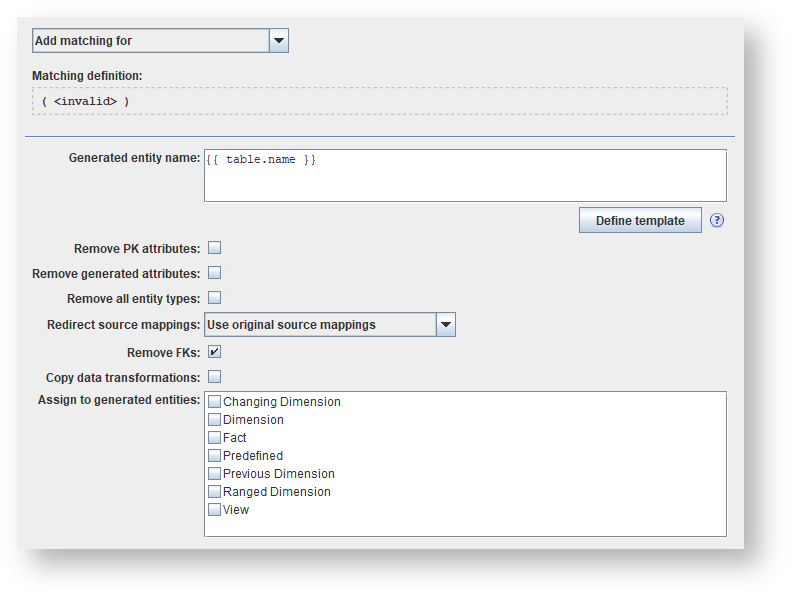Image resolution: width=792 pixels, height=597 pixels.
Task: Expand the Redirect source mappings dropdown arrow
Action: [446, 325]
